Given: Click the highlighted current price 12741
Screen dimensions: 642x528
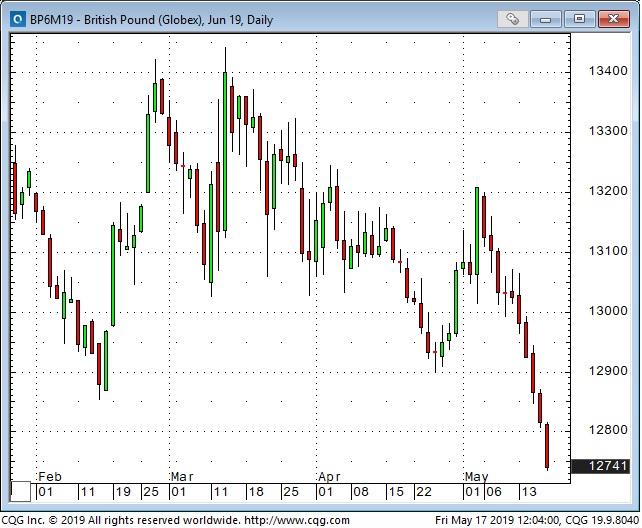Looking at the screenshot, I should point(601,465).
